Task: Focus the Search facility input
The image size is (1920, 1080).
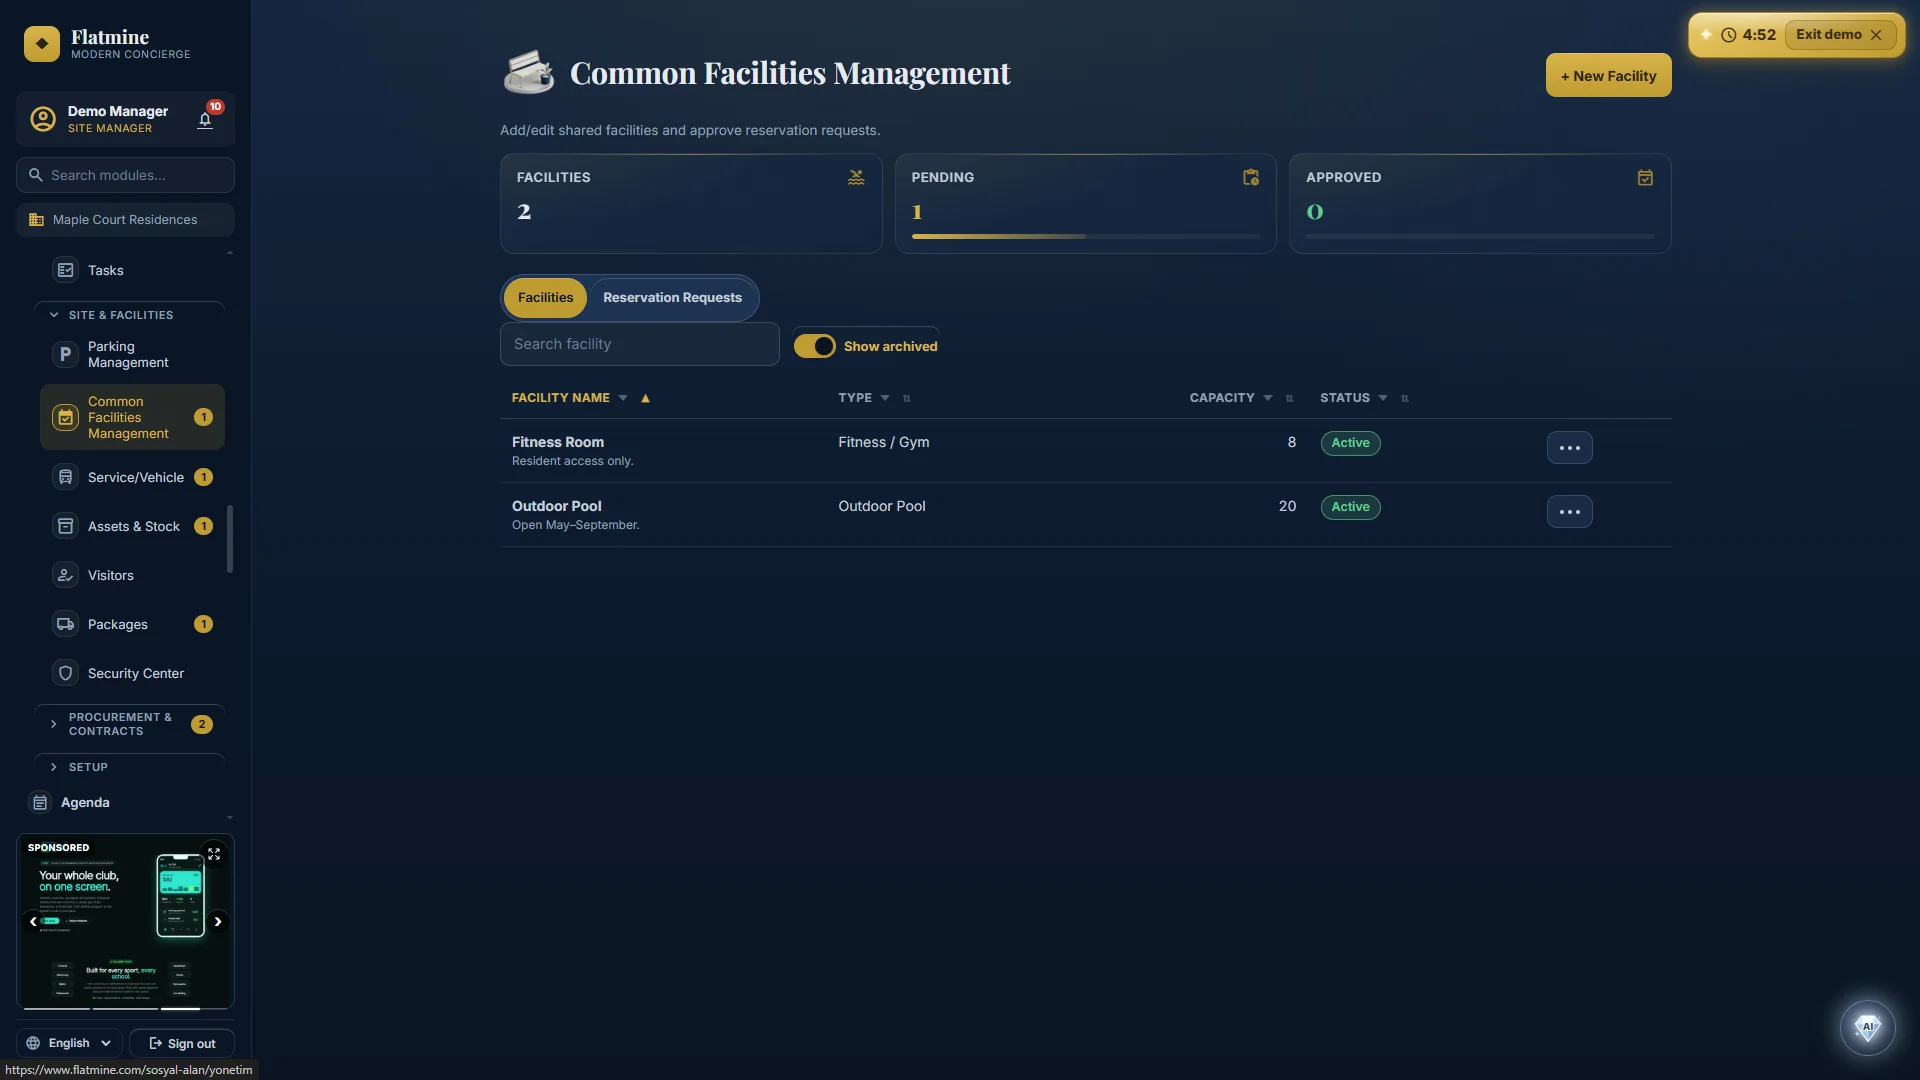Action: 639,344
